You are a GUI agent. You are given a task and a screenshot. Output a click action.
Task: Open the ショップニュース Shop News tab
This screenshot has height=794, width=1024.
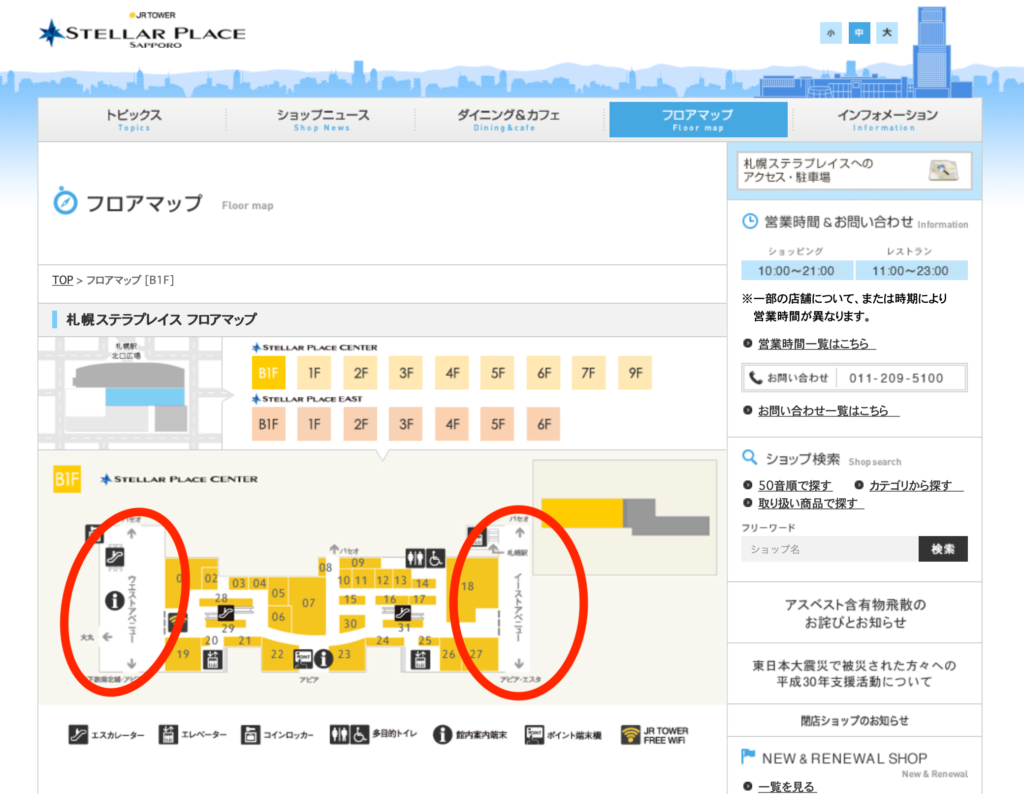click(322, 119)
